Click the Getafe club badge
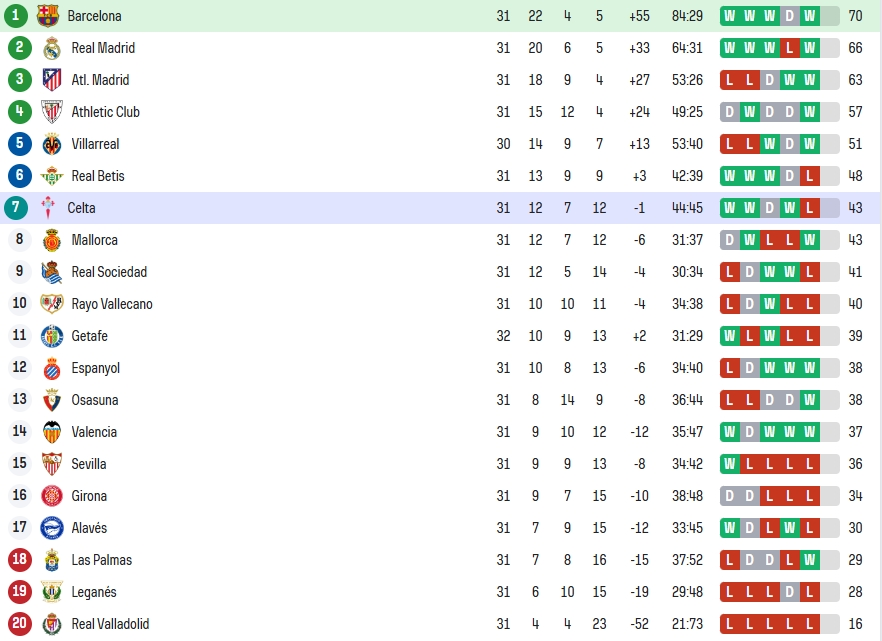Screen dimensions: 882x641 [52, 336]
